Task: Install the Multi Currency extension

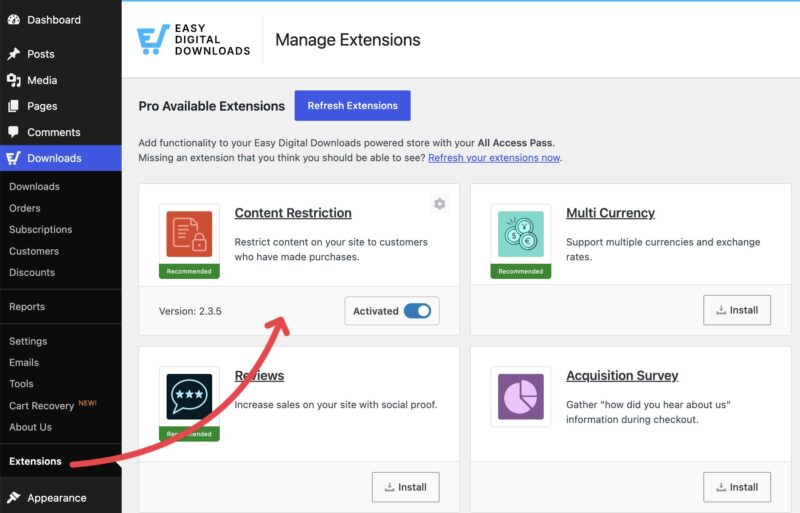Action: point(737,310)
